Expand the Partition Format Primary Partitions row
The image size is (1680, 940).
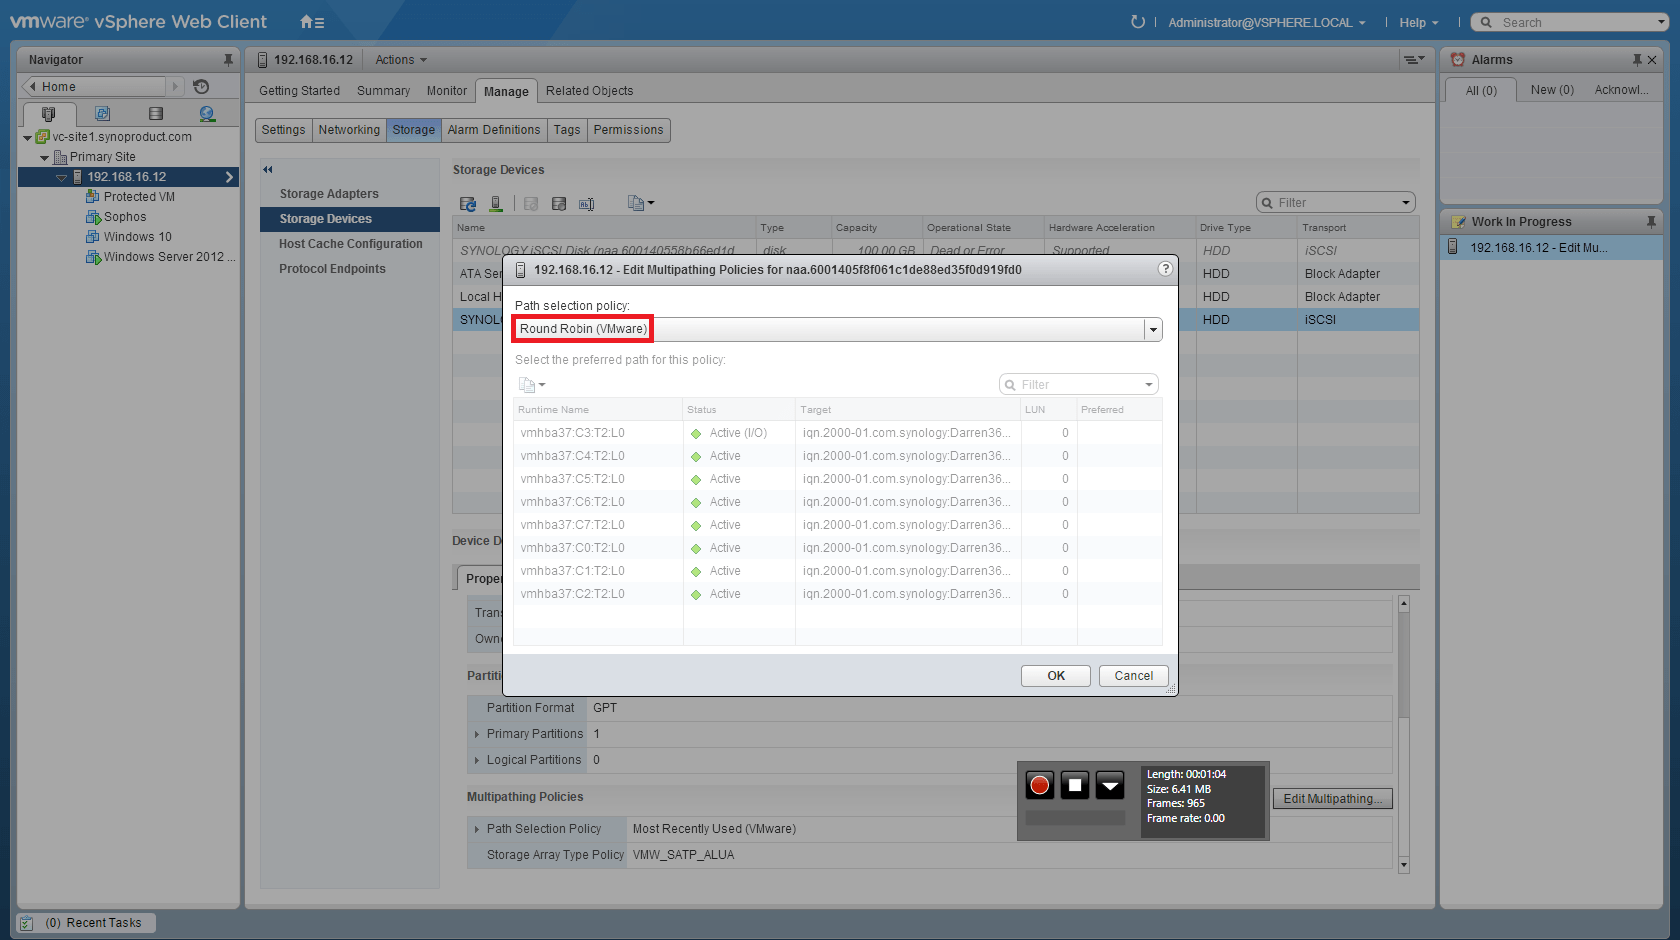coord(477,733)
